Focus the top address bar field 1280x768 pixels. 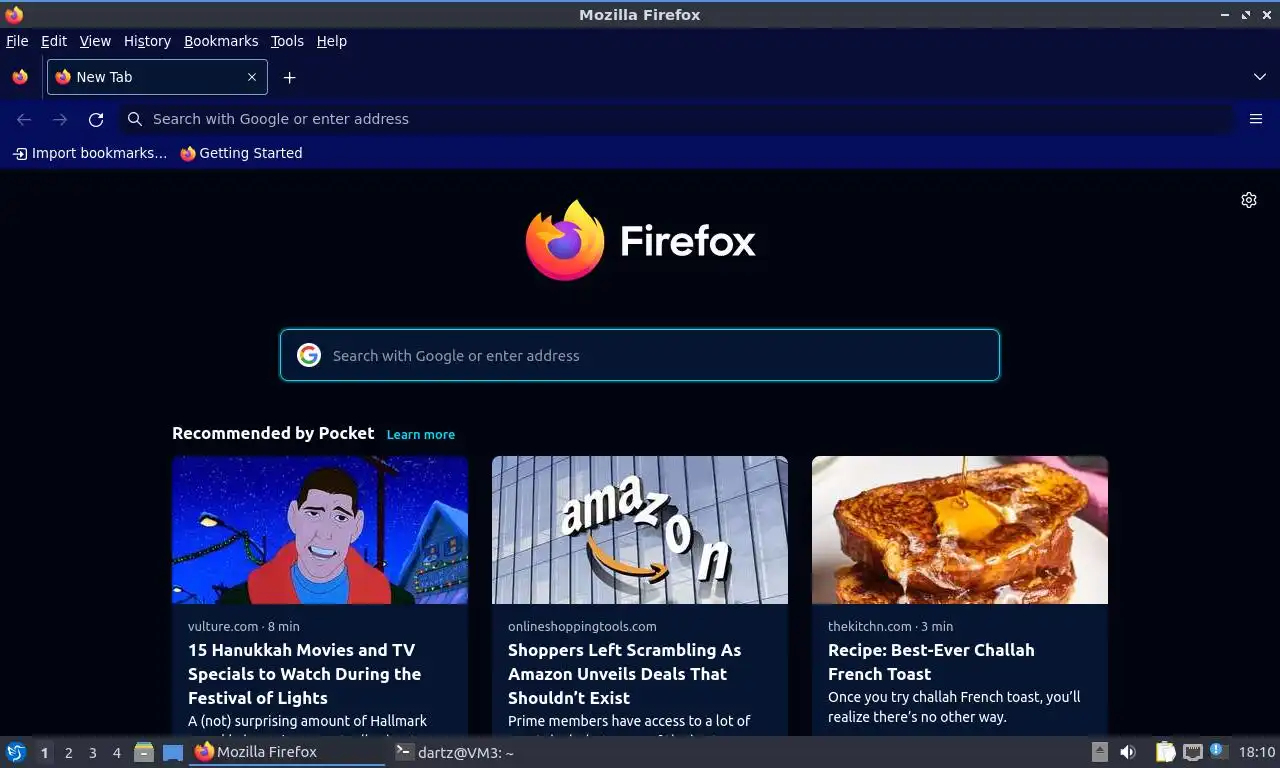pos(677,119)
